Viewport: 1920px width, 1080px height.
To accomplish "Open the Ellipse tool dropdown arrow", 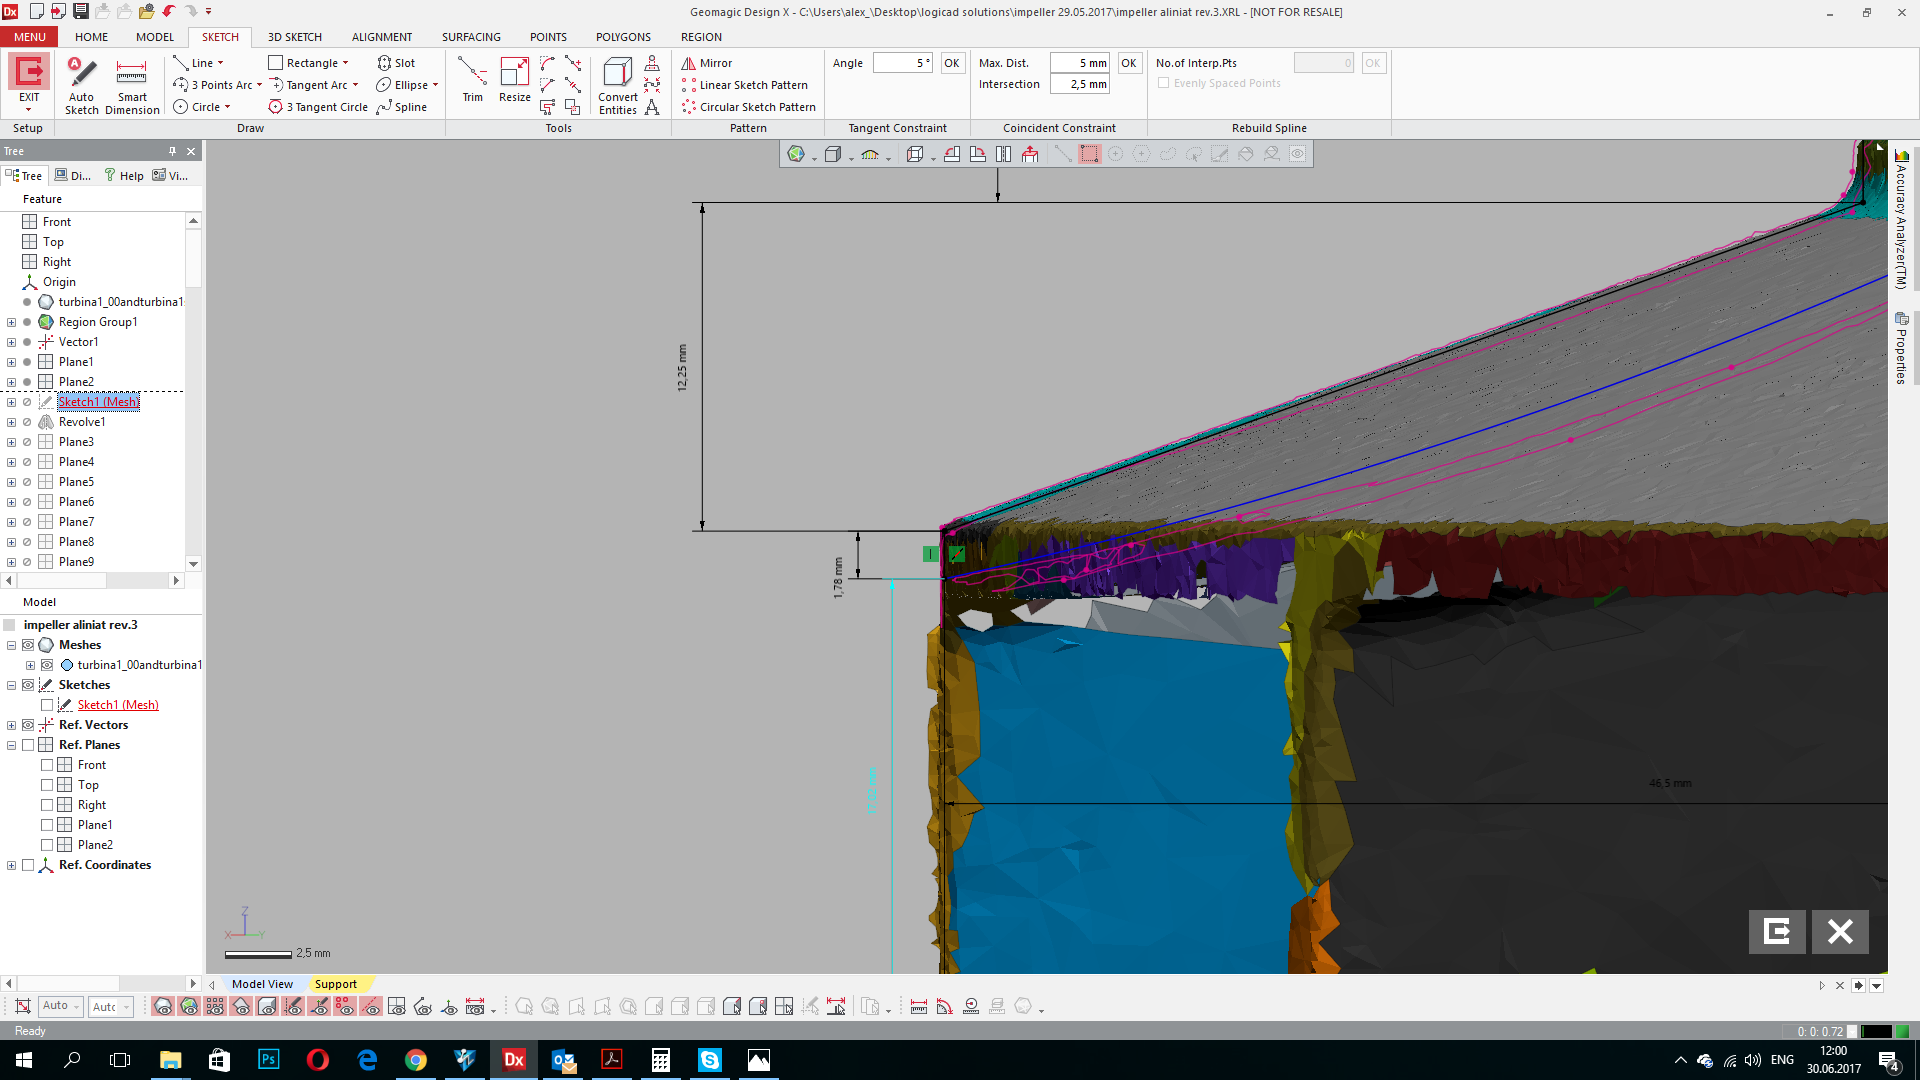I will [436, 85].
